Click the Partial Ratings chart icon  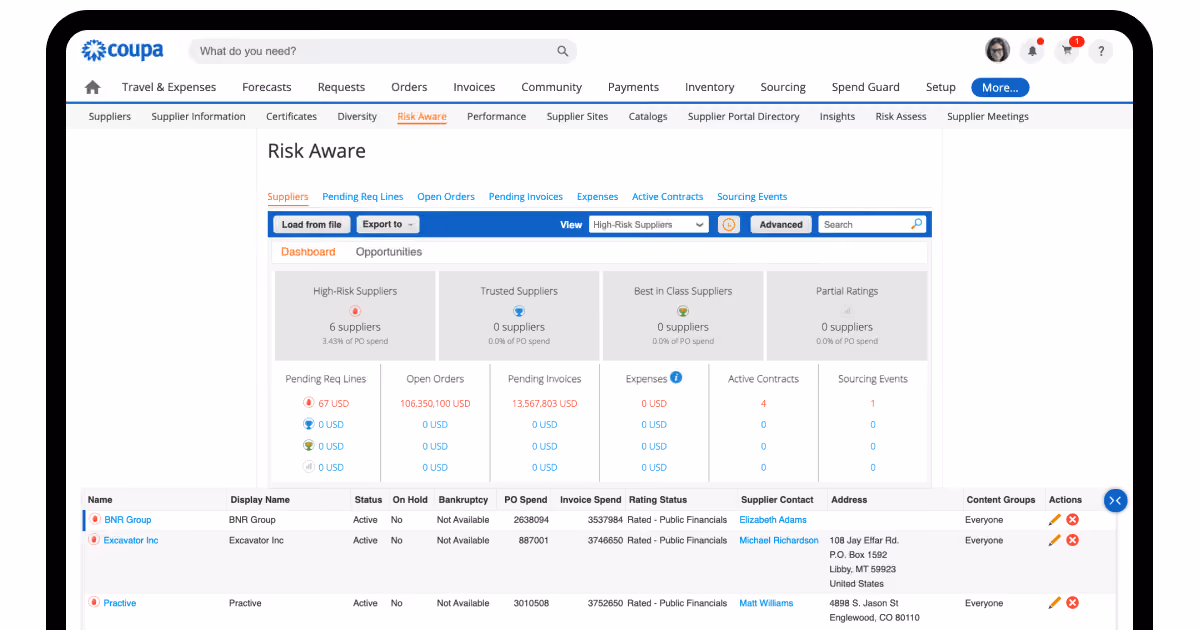pos(847,311)
